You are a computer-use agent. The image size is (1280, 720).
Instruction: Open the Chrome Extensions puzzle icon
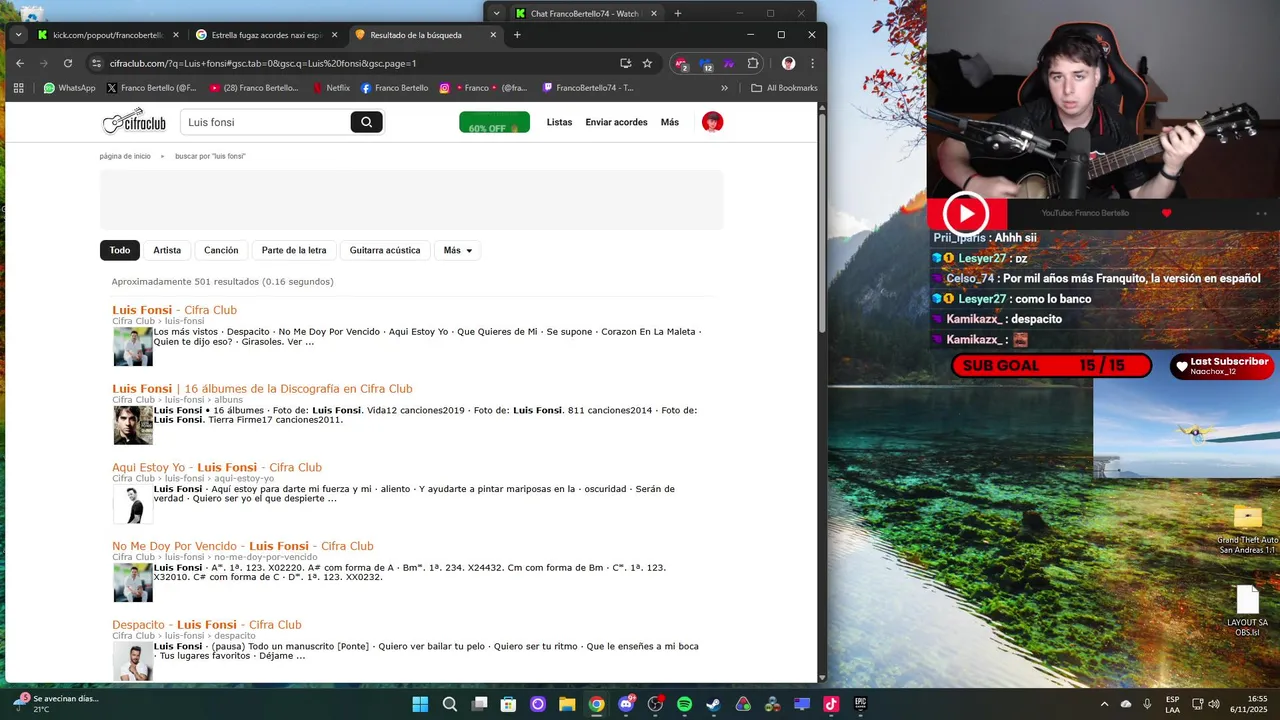tap(753, 63)
